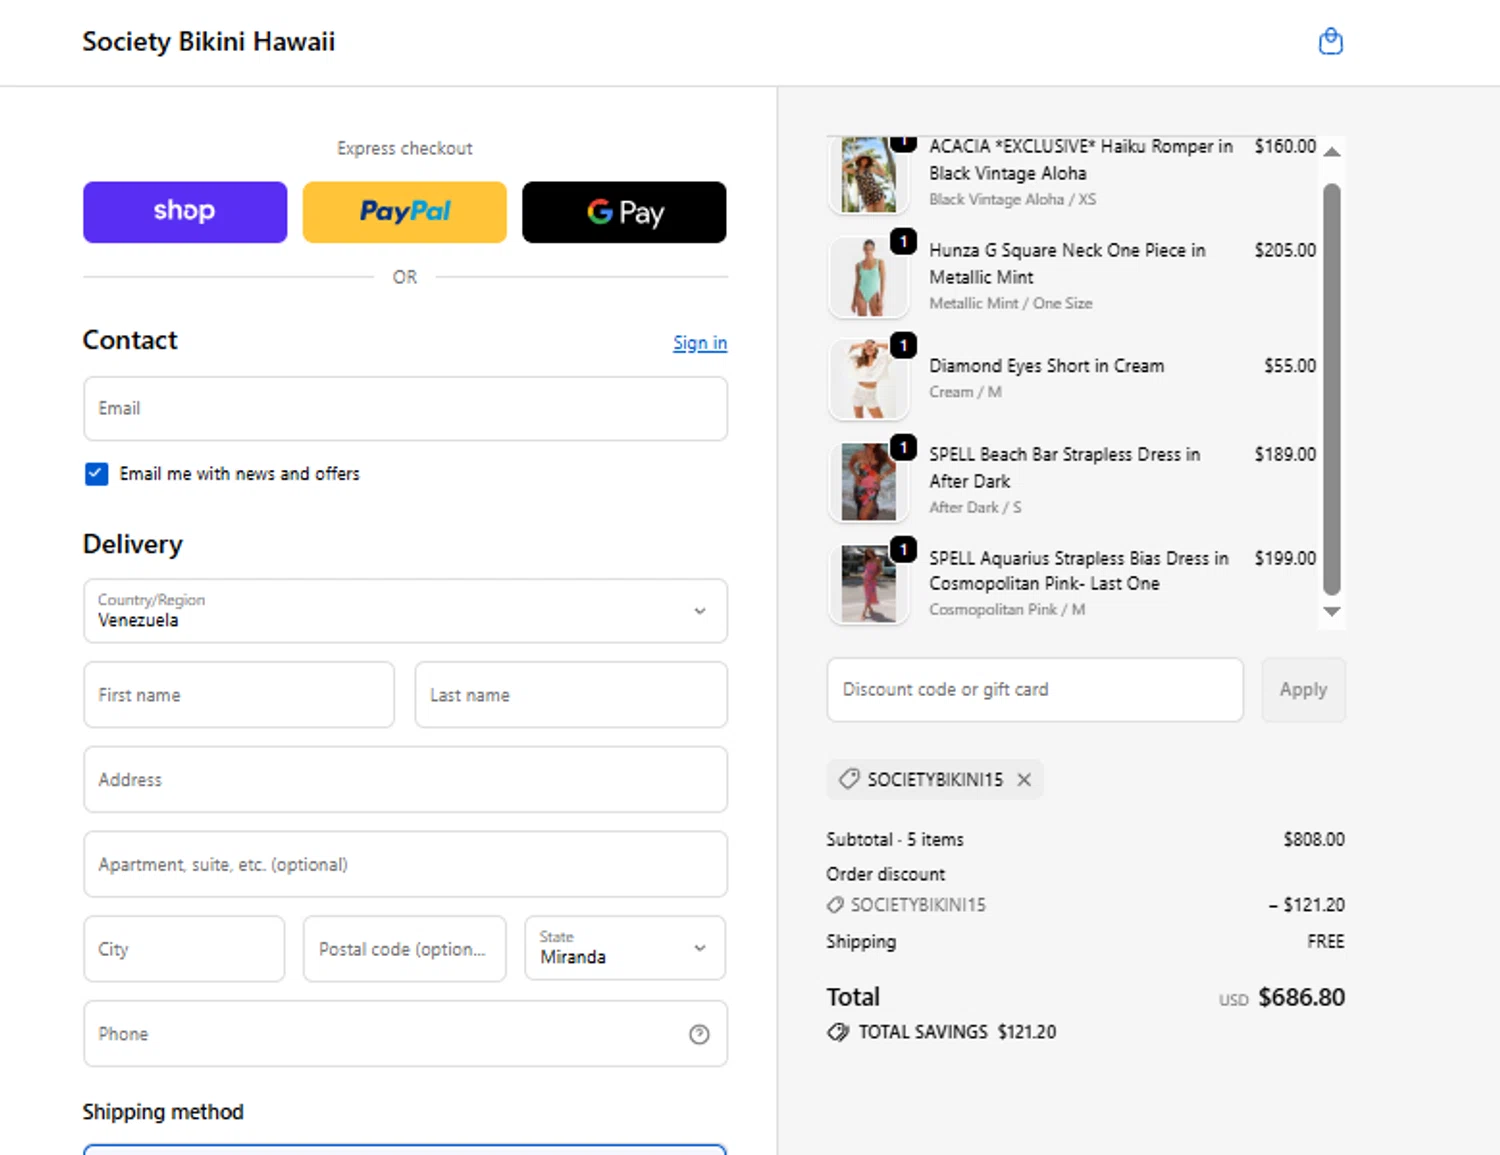This screenshot has width=1500, height=1155.
Task: Click the – $121.20 discount amount
Action: [x=1307, y=905]
